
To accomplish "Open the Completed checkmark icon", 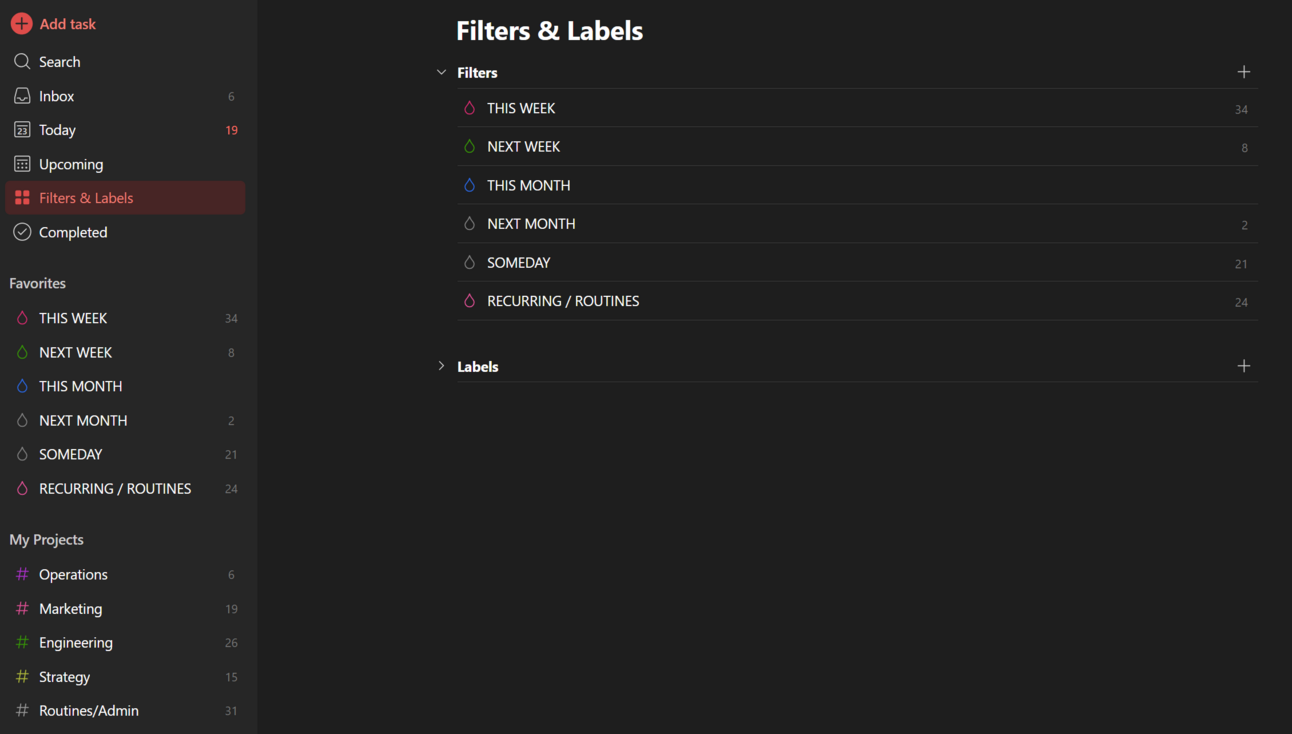I will 22,231.
